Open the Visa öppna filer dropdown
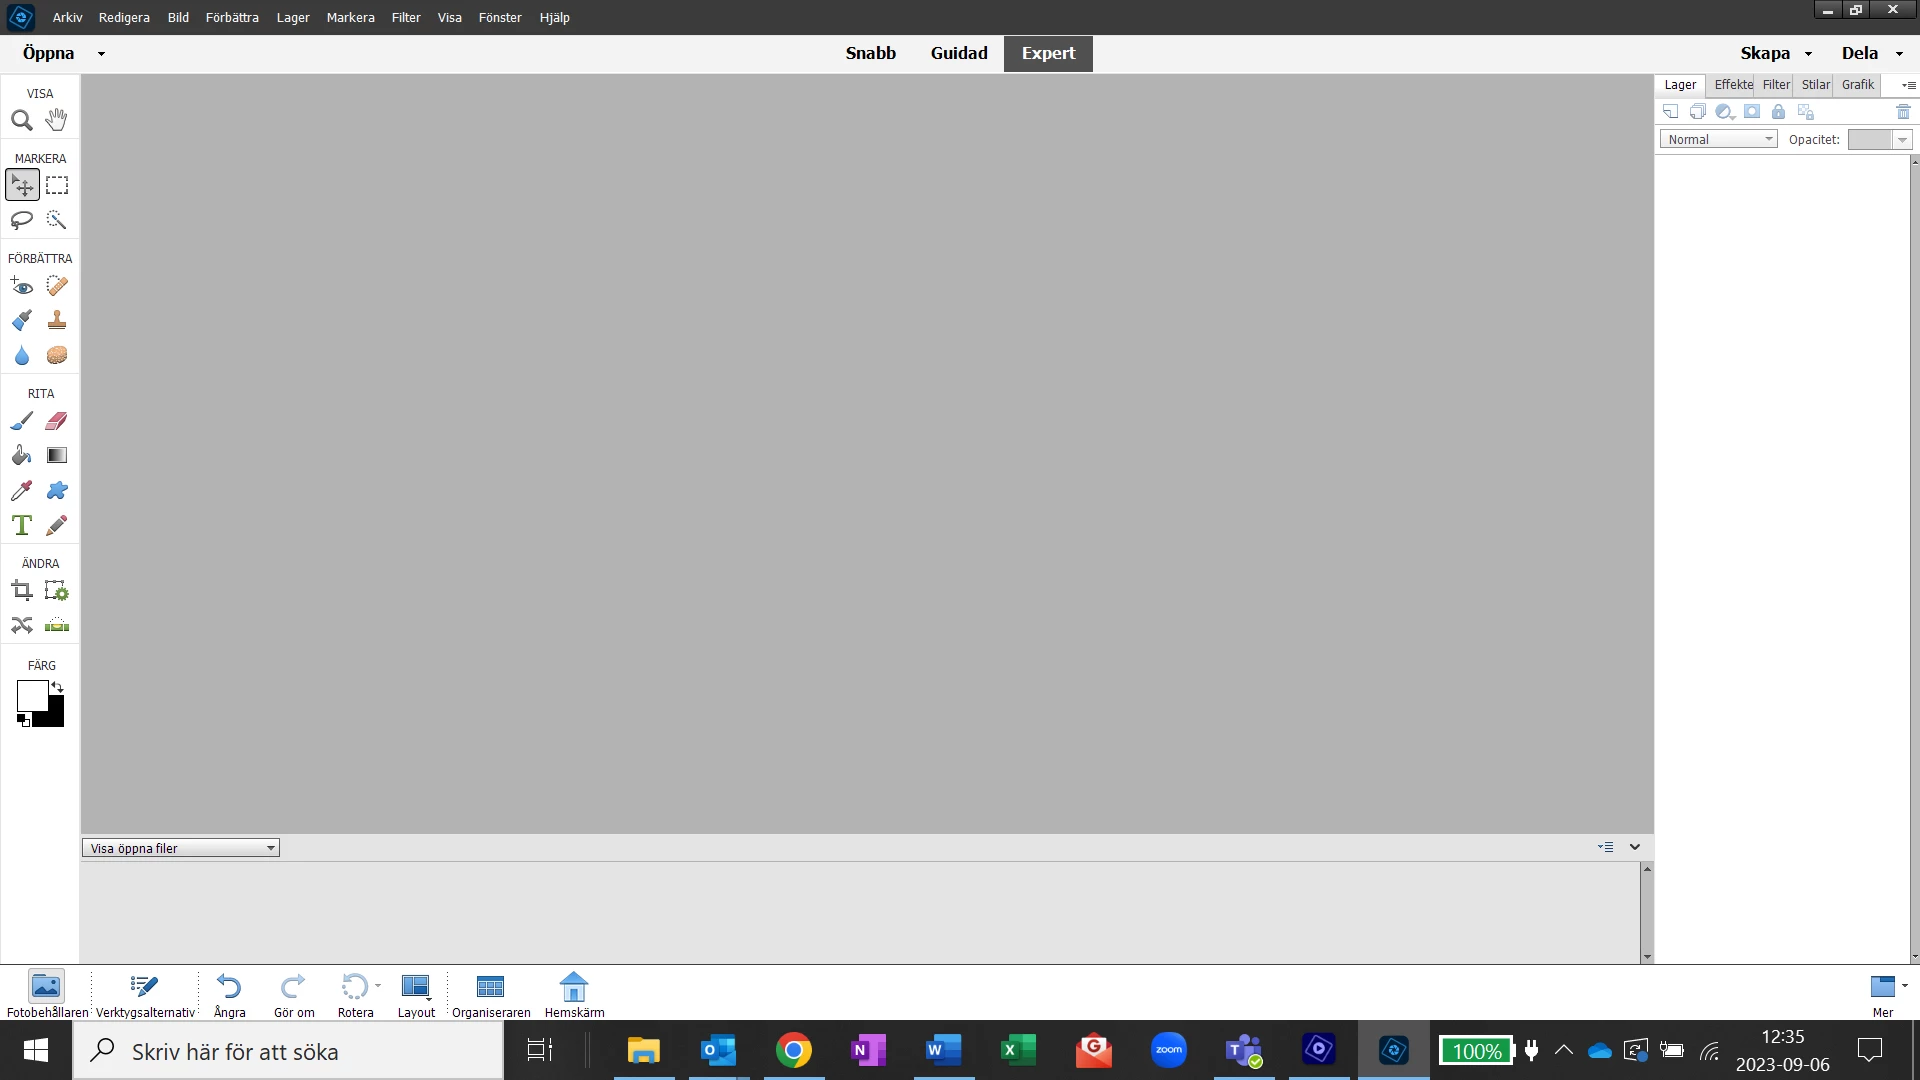 (x=181, y=848)
